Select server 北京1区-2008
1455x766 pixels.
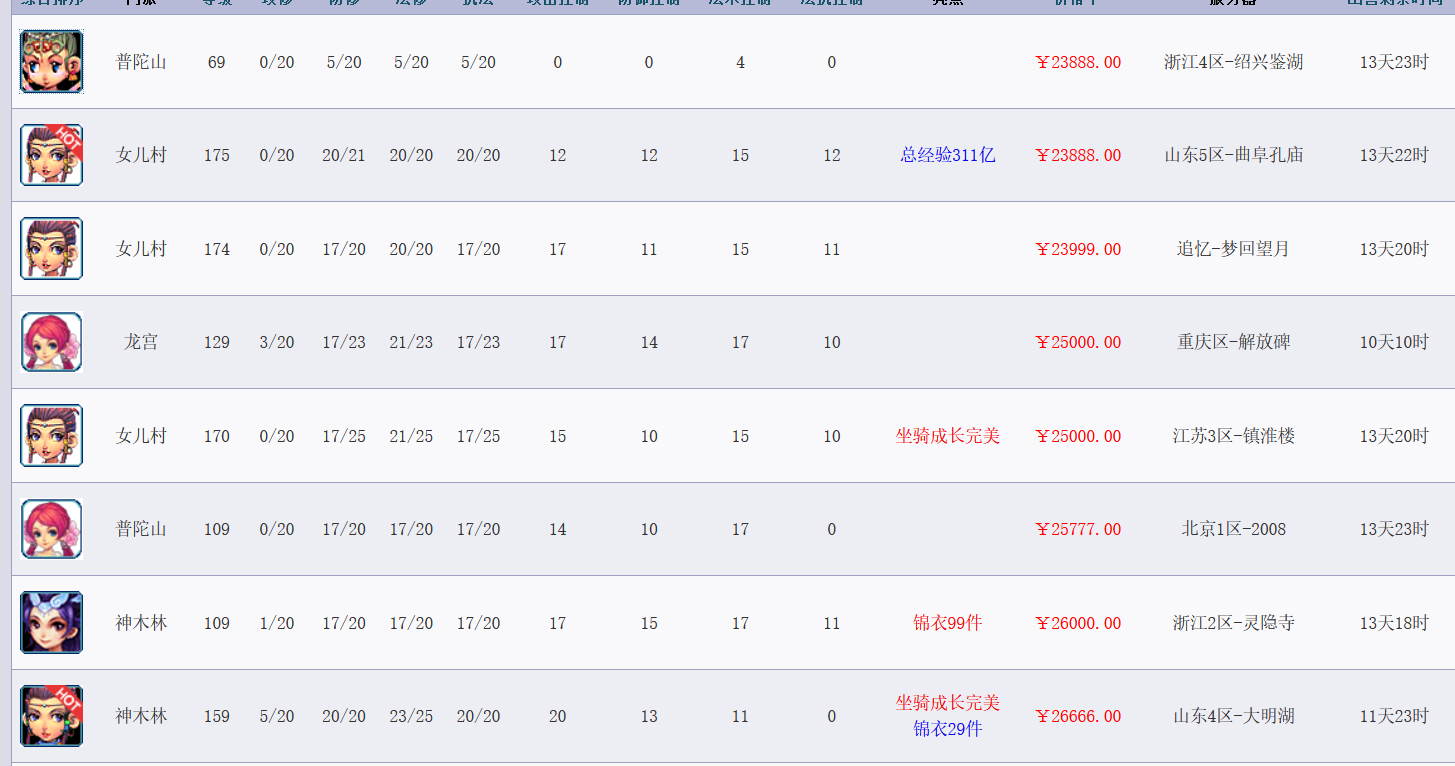tap(1233, 529)
